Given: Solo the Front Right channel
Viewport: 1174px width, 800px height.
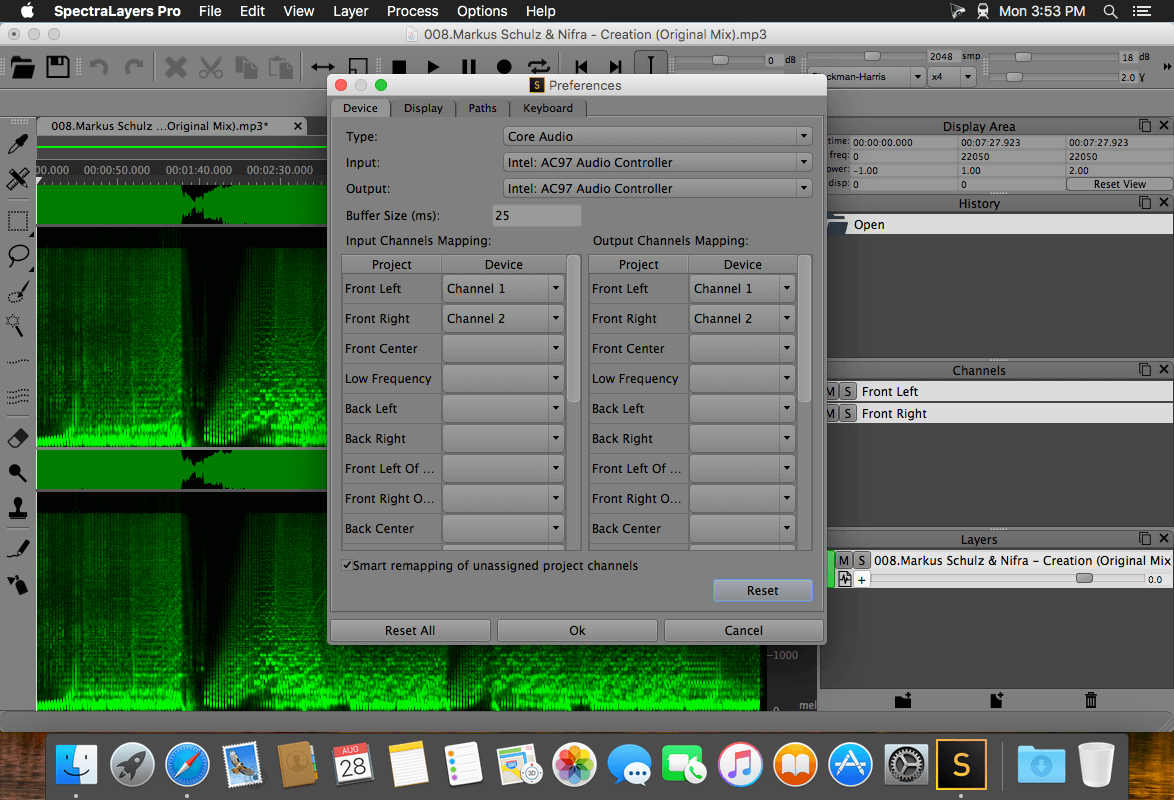Looking at the screenshot, I should click(x=848, y=413).
